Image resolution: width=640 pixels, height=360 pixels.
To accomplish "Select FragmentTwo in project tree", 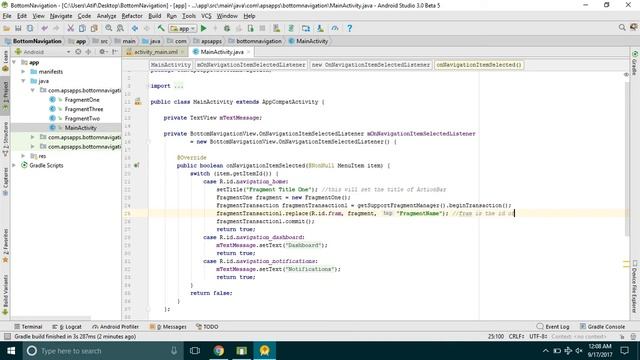I will (82, 118).
